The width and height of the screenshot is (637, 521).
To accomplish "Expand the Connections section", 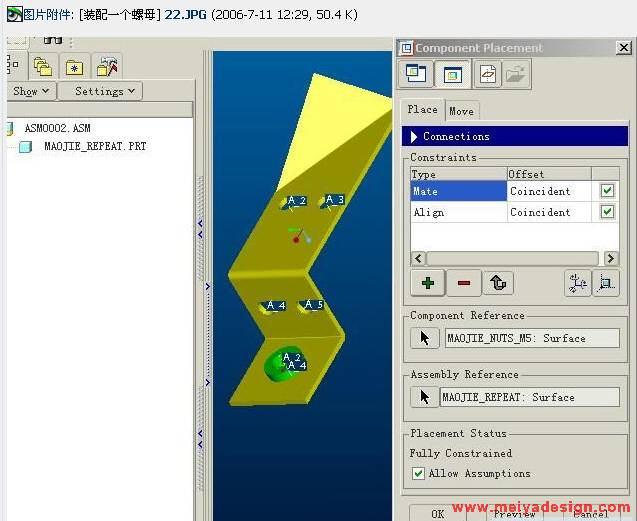I will [x=514, y=136].
